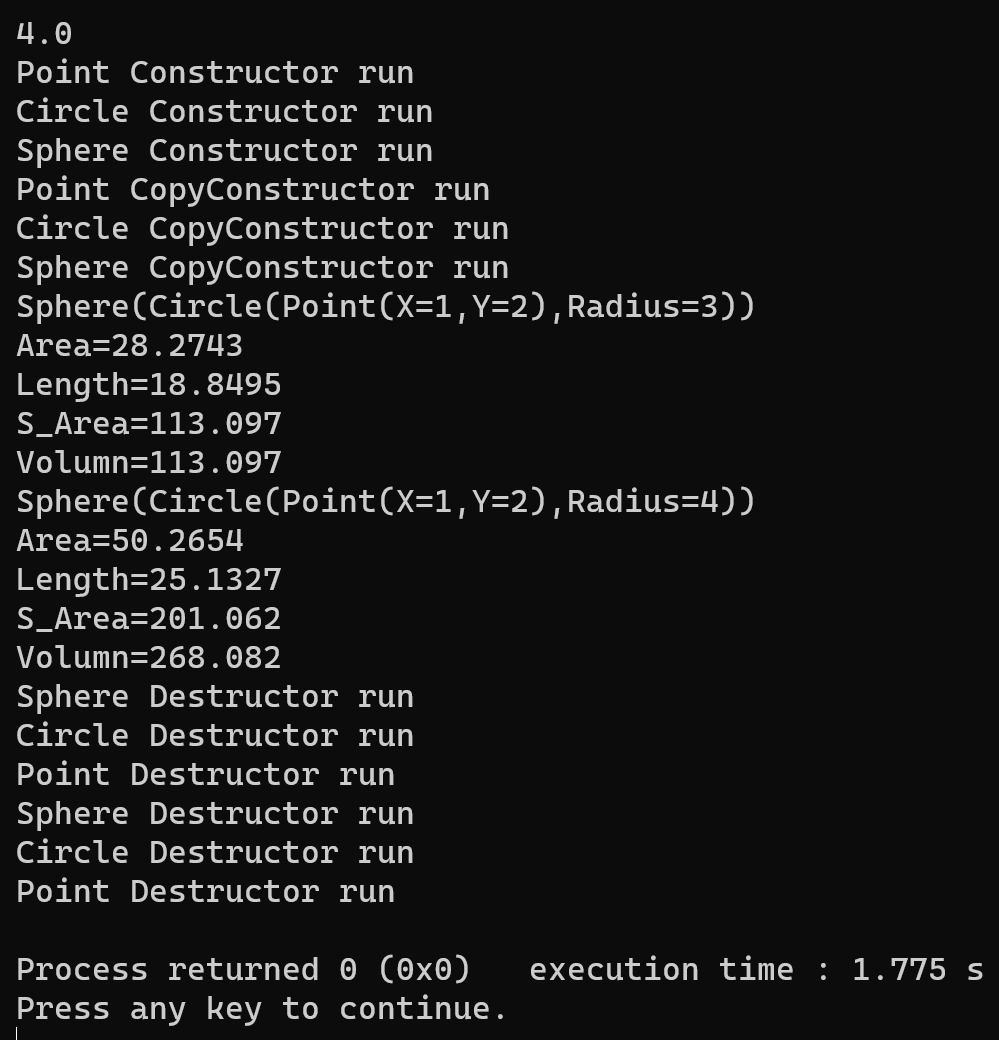This screenshot has height=1040, width=999.
Task: Click the "4.0" output line
Action: [44, 34]
